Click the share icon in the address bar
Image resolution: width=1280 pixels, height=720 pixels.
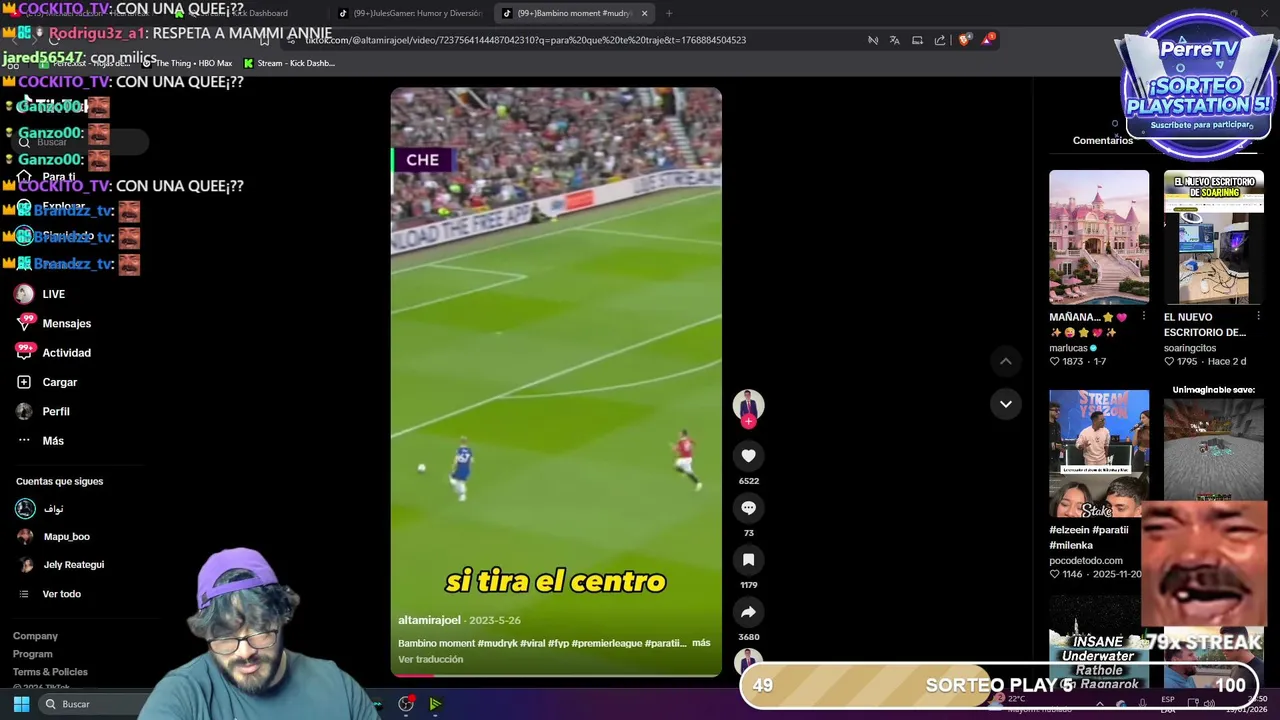point(940,40)
